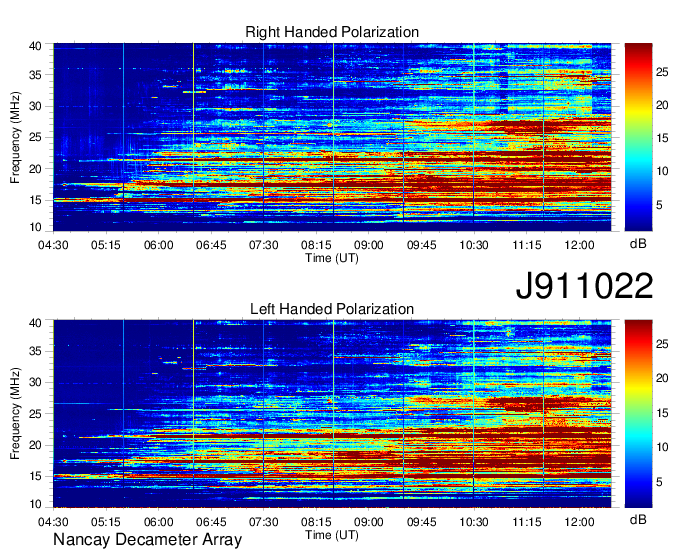Click the 11:15 tick under the bottom plot

[x=526, y=522]
